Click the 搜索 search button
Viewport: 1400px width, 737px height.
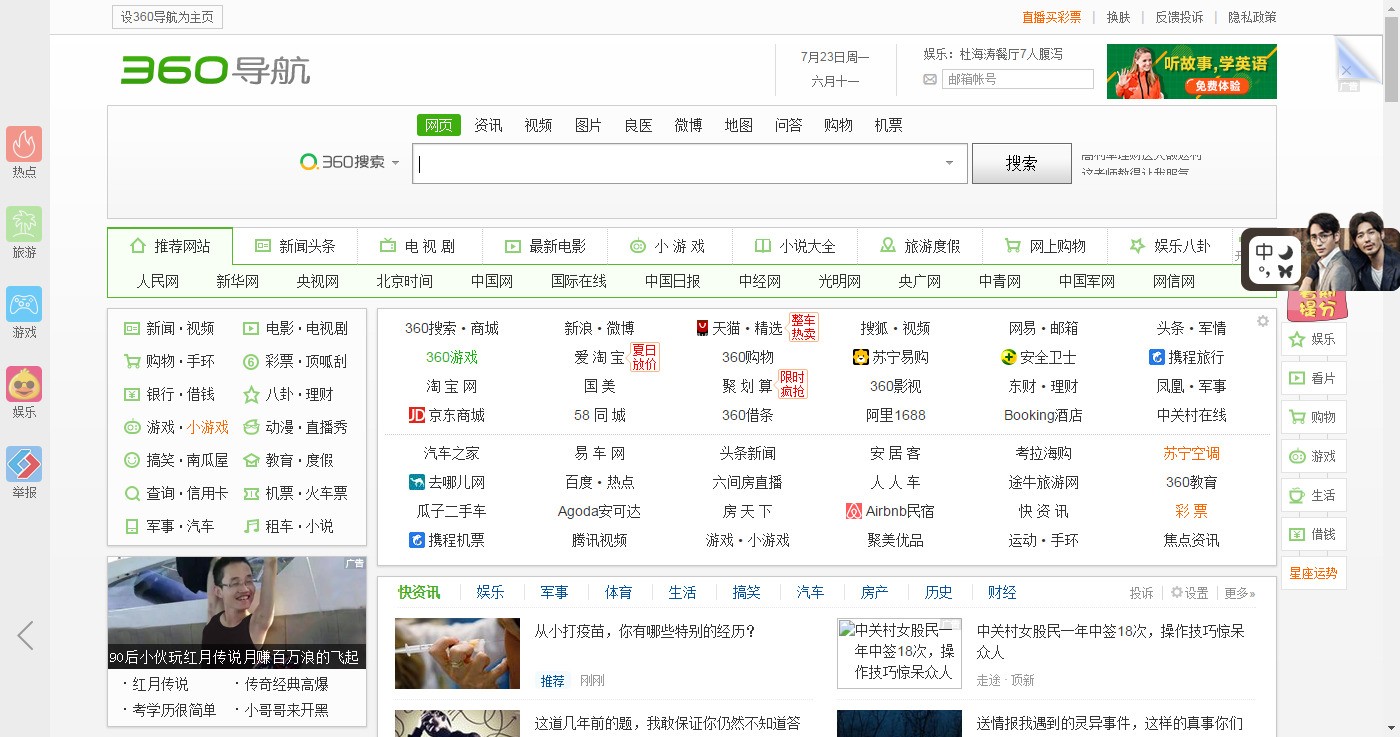point(1021,163)
